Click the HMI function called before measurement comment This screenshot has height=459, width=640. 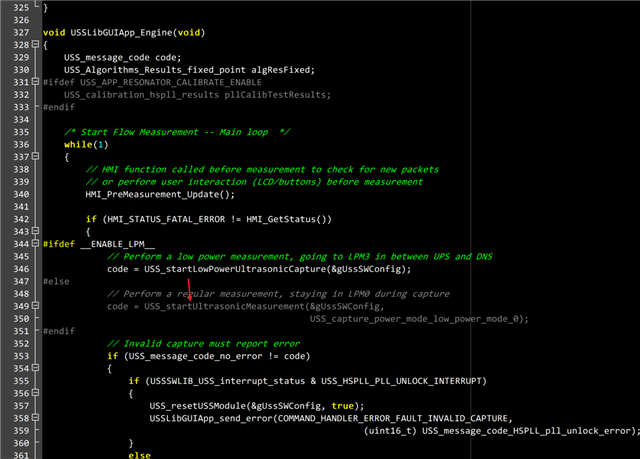[262, 169]
